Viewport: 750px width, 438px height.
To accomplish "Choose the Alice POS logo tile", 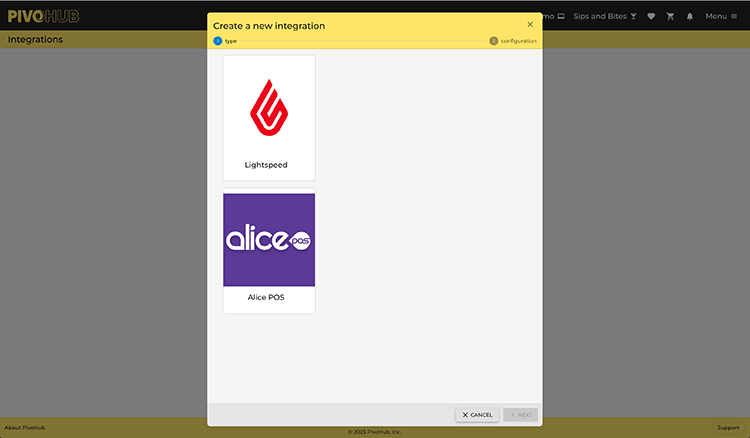I will coord(268,241).
